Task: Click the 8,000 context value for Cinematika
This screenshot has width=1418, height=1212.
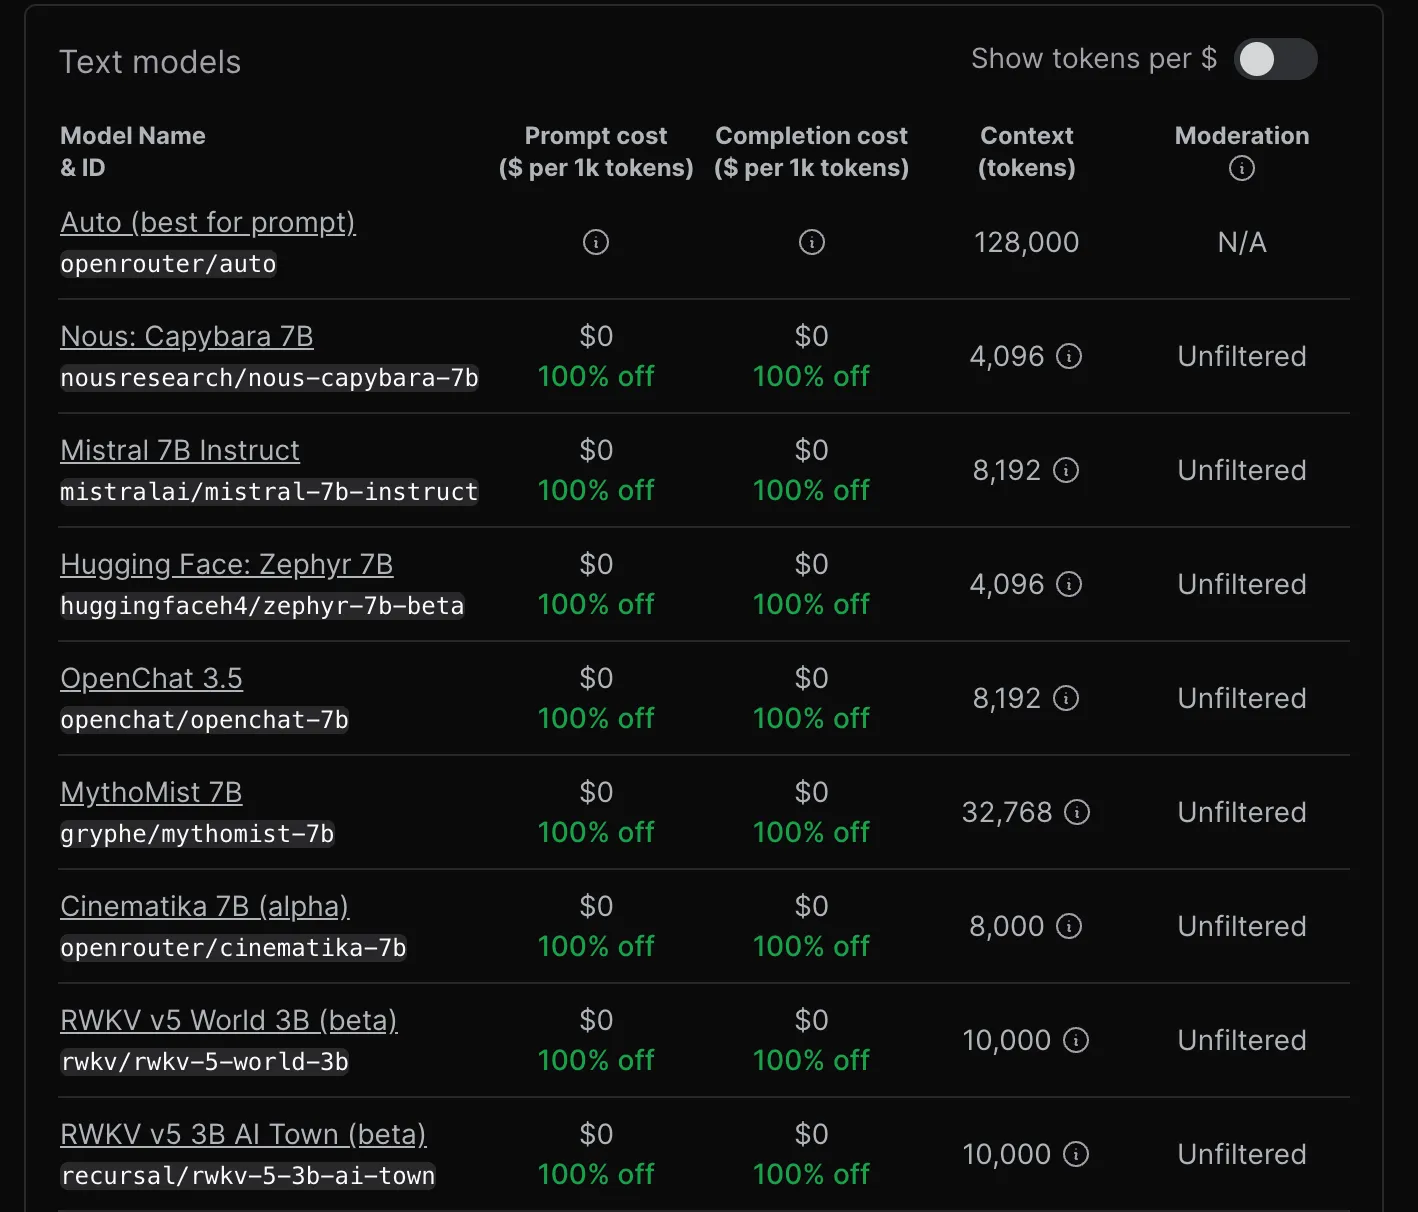Action: click(1007, 926)
